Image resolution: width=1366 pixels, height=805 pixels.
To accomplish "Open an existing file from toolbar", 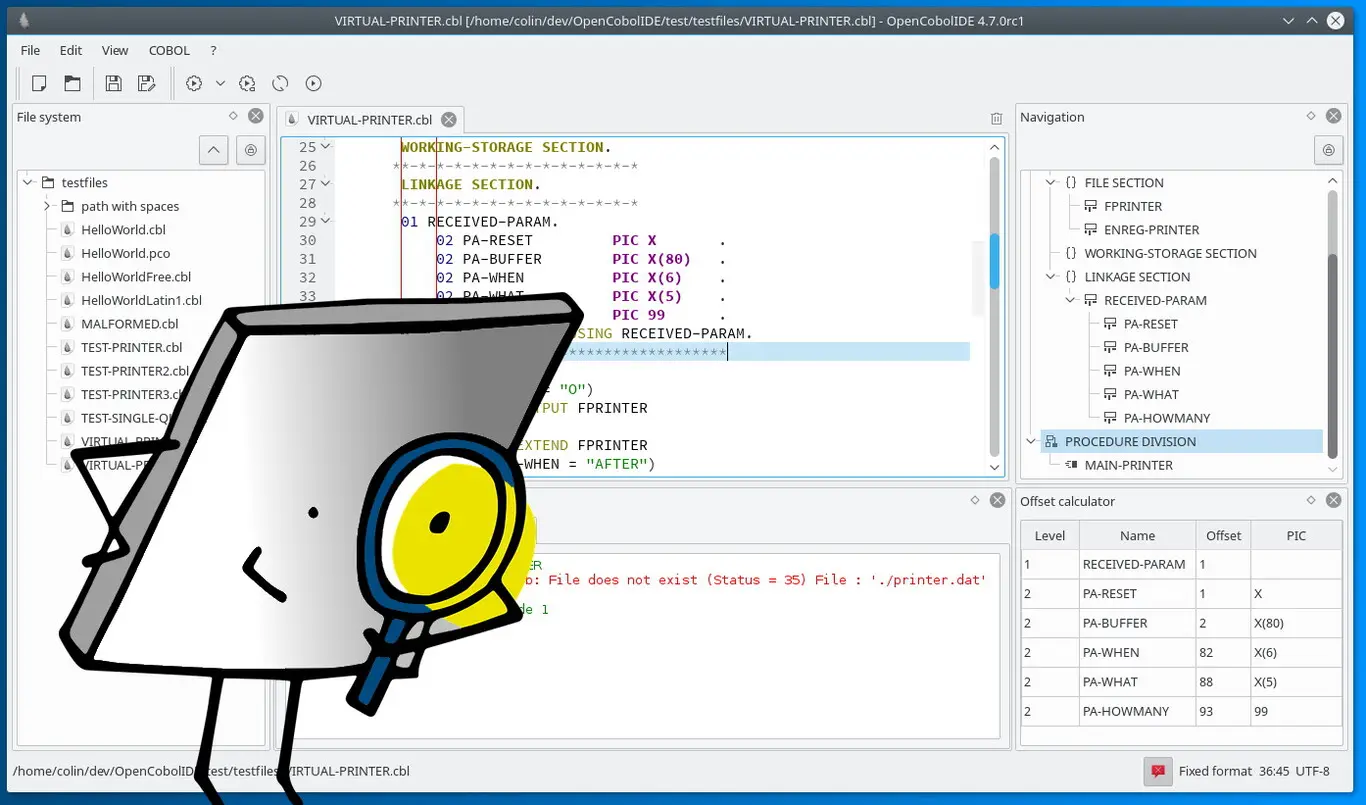I will 71,83.
